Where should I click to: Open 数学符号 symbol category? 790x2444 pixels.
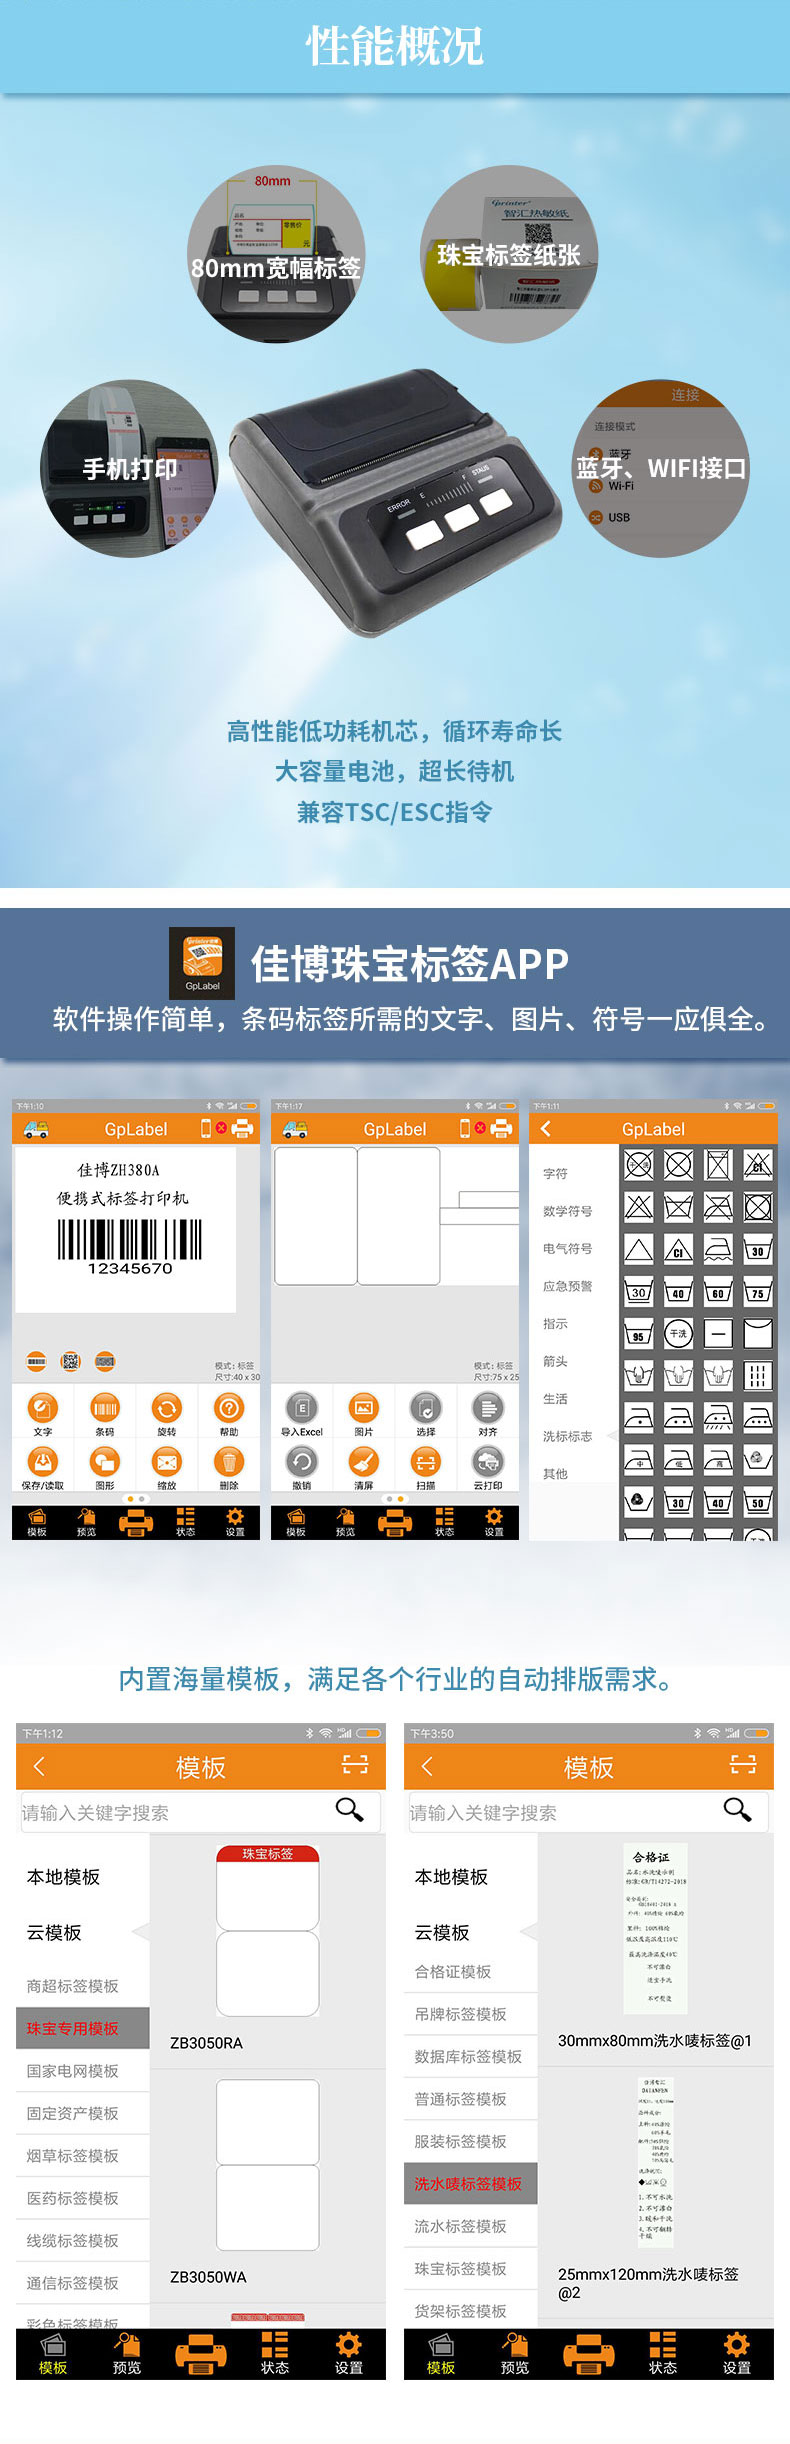point(567,1211)
